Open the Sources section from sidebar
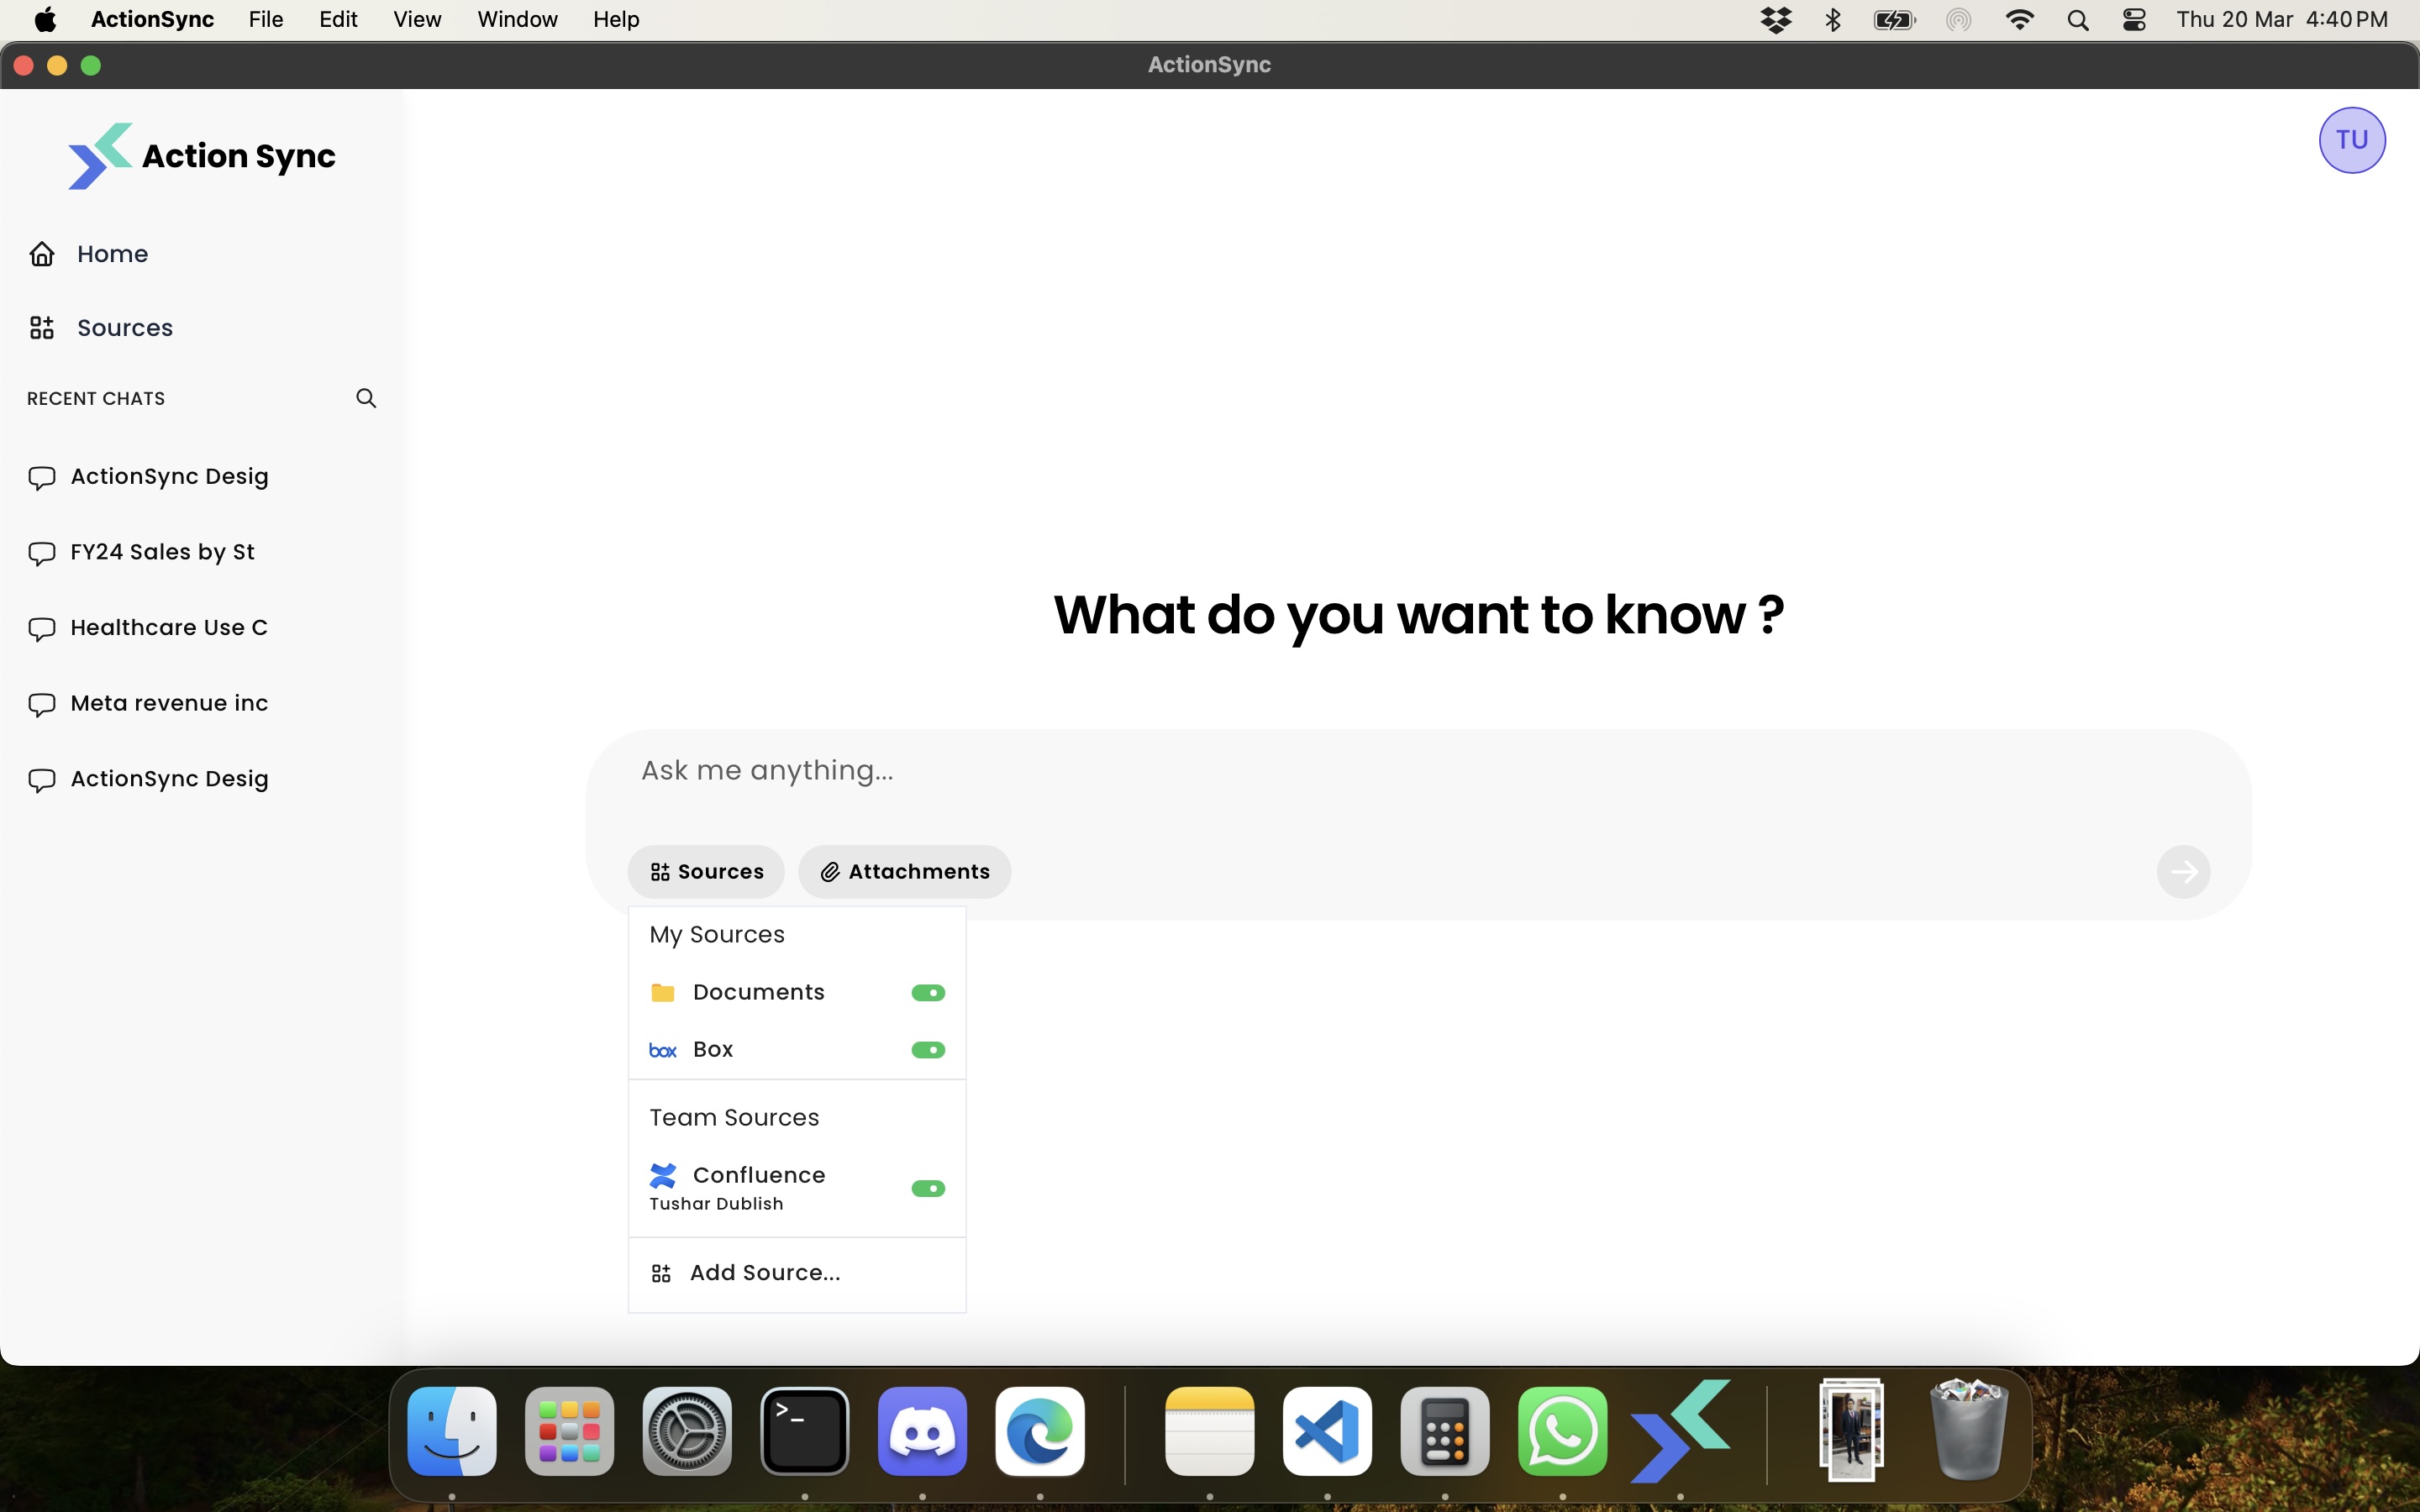The image size is (2420, 1512). 124,327
